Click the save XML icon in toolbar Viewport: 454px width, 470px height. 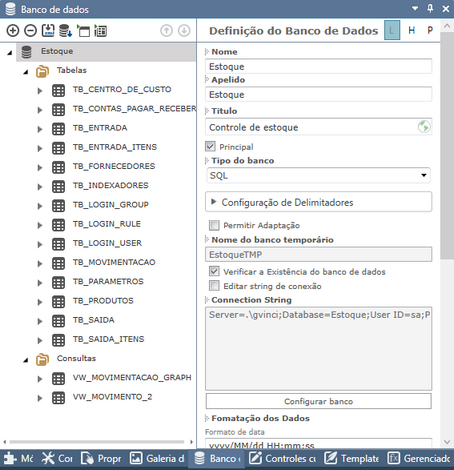point(48,30)
